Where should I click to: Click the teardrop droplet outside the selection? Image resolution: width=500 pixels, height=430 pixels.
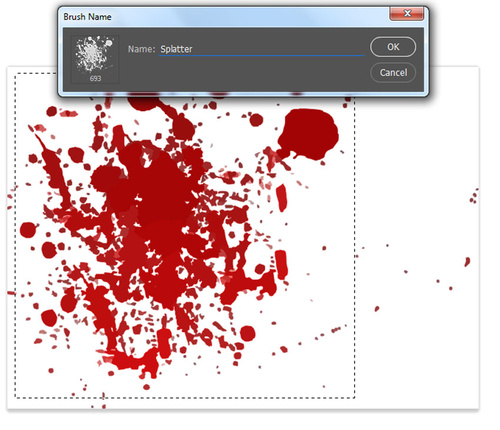(467, 262)
